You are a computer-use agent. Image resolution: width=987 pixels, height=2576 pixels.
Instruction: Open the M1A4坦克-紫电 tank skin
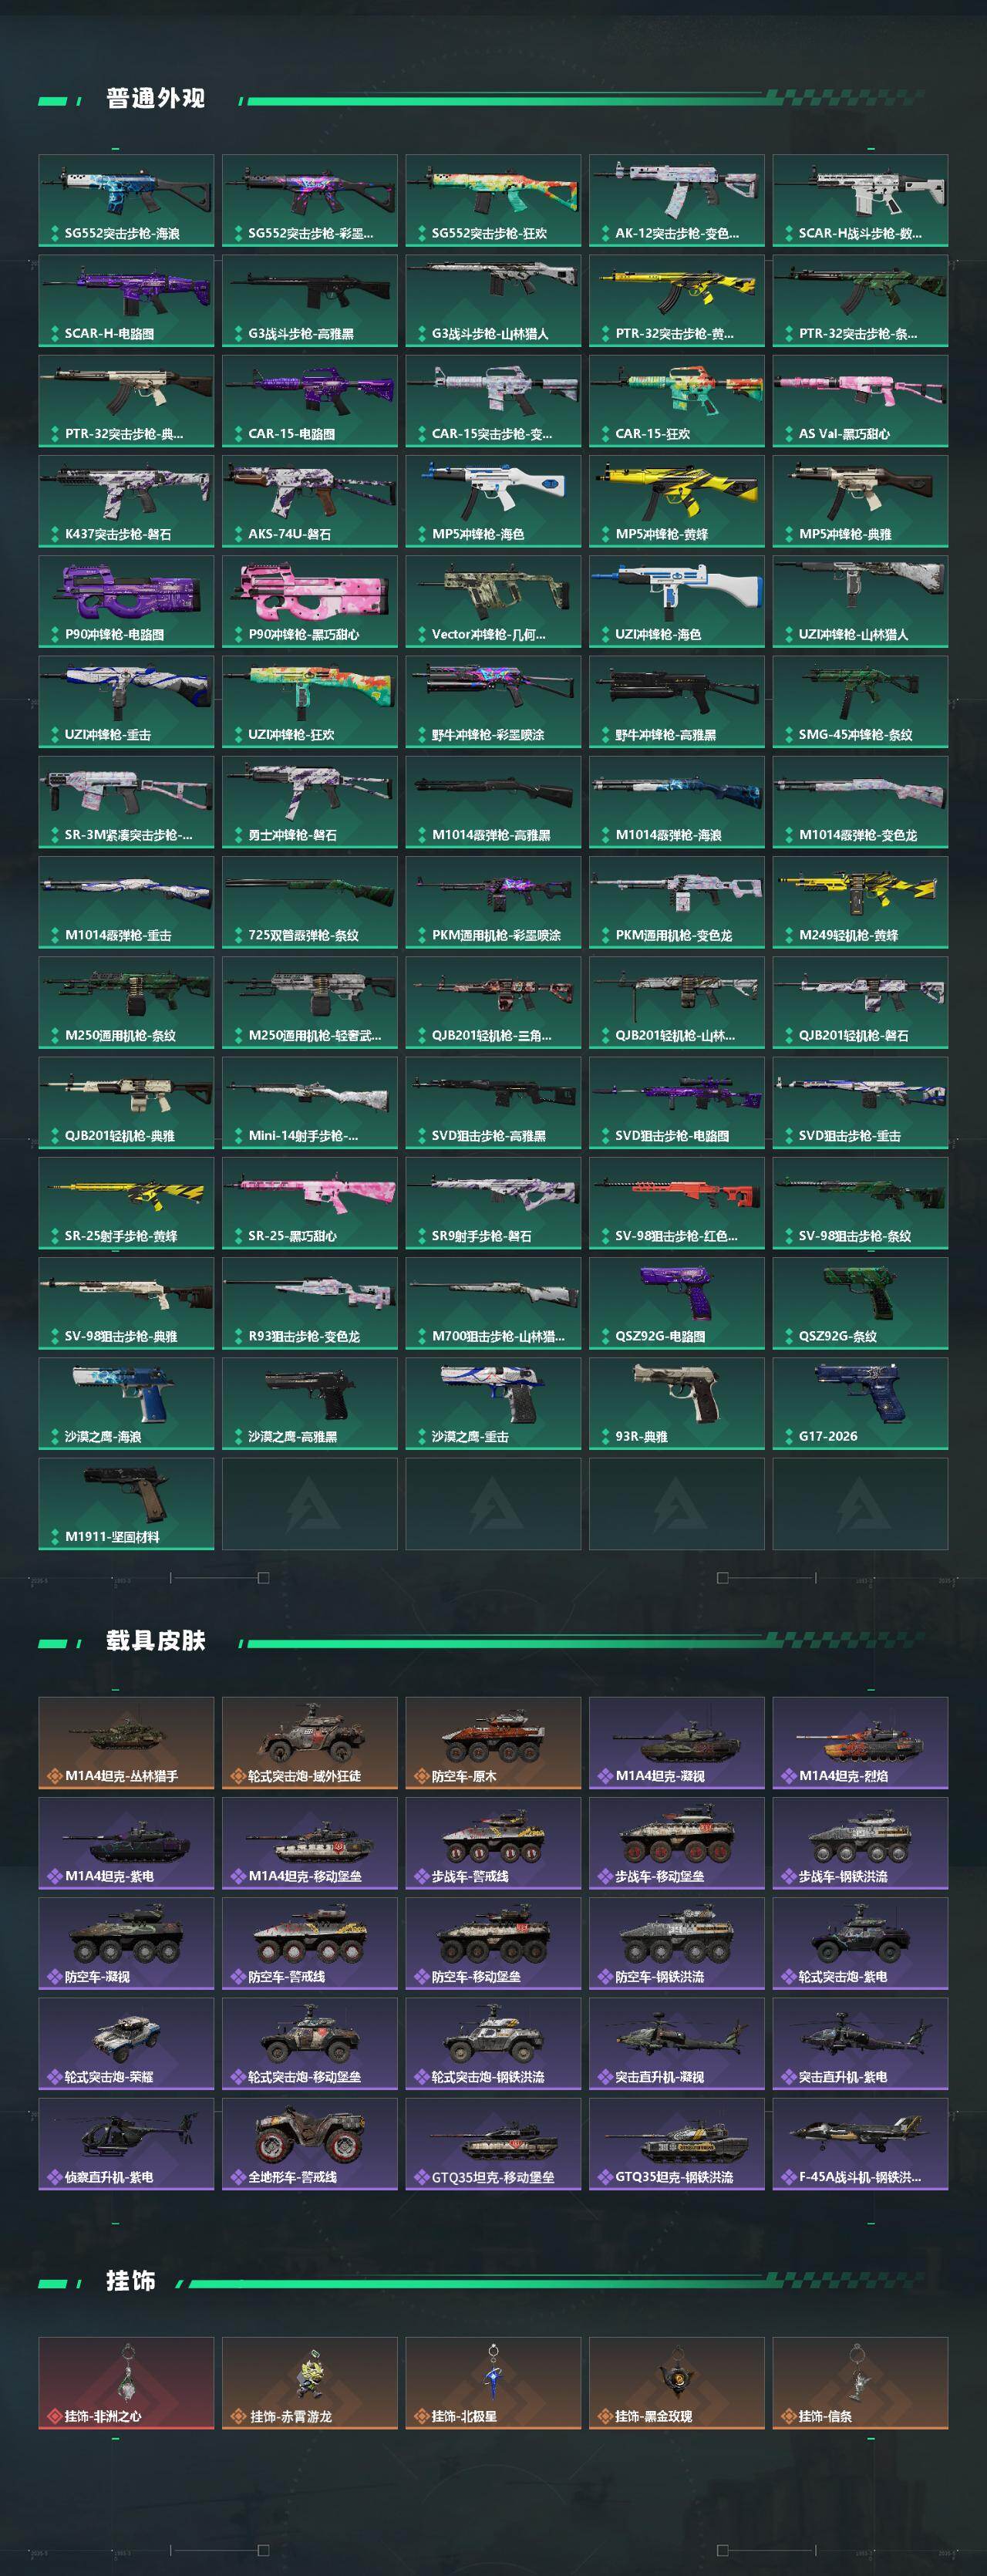pos(126,1843)
